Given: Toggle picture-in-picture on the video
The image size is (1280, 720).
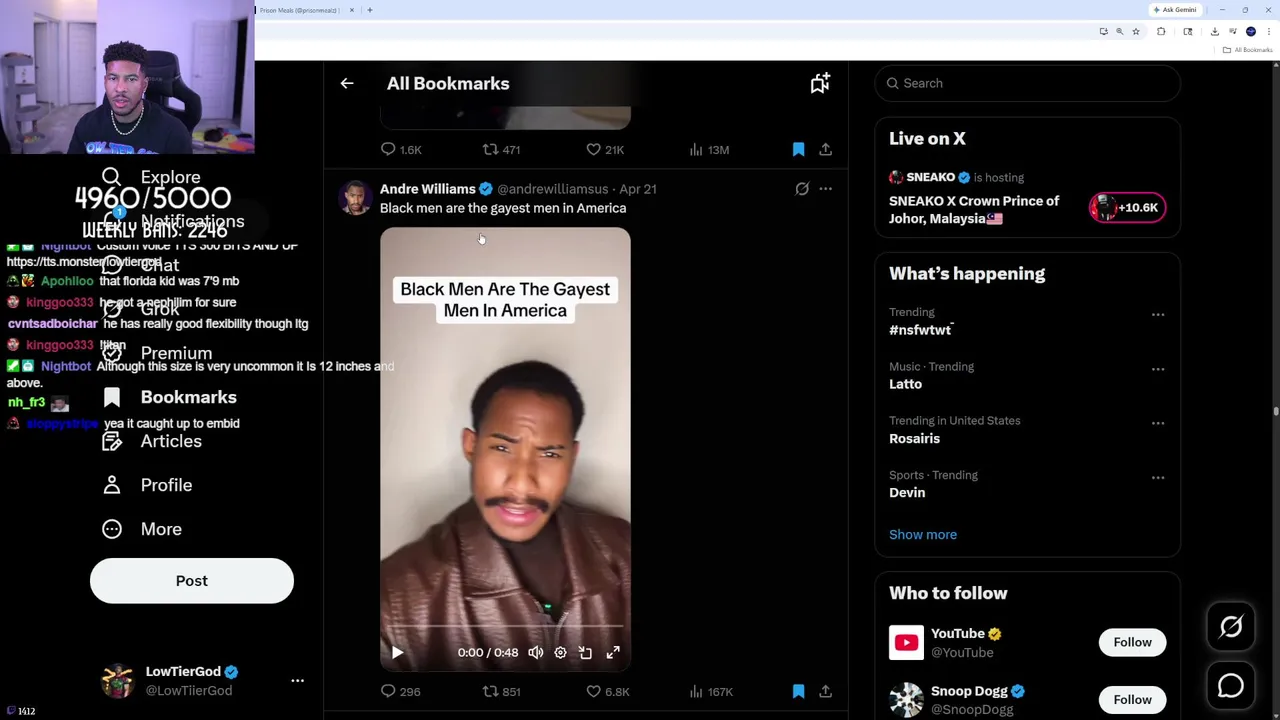Looking at the screenshot, I should 585,652.
